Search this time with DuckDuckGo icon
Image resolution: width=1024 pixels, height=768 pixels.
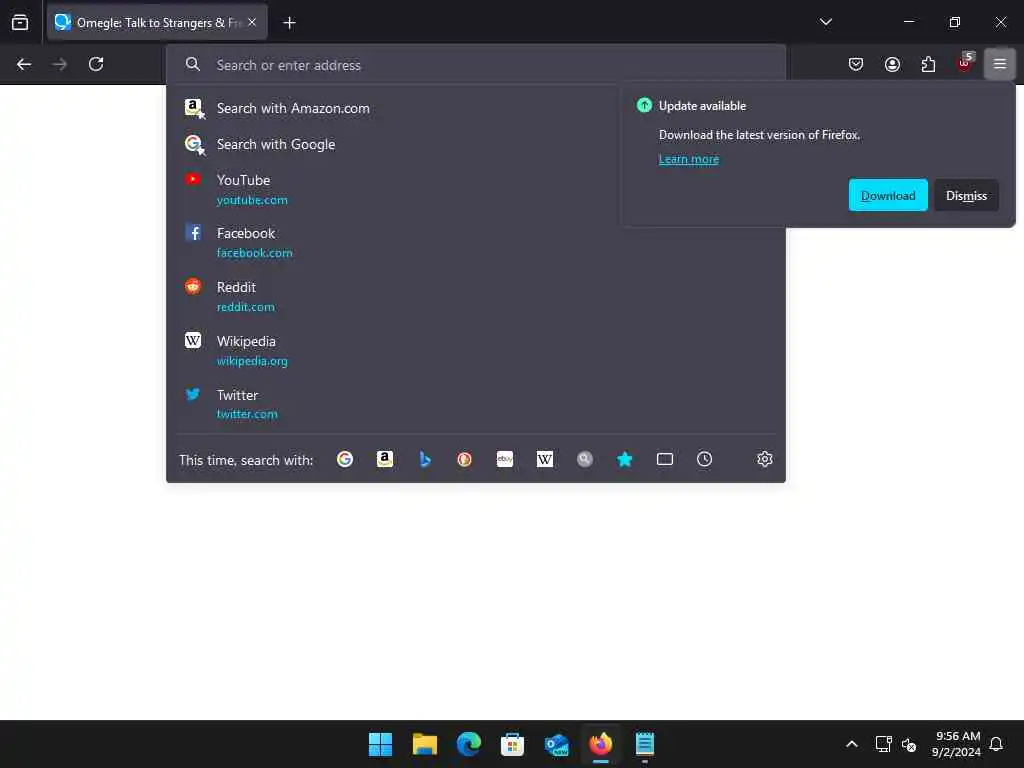click(x=464, y=459)
